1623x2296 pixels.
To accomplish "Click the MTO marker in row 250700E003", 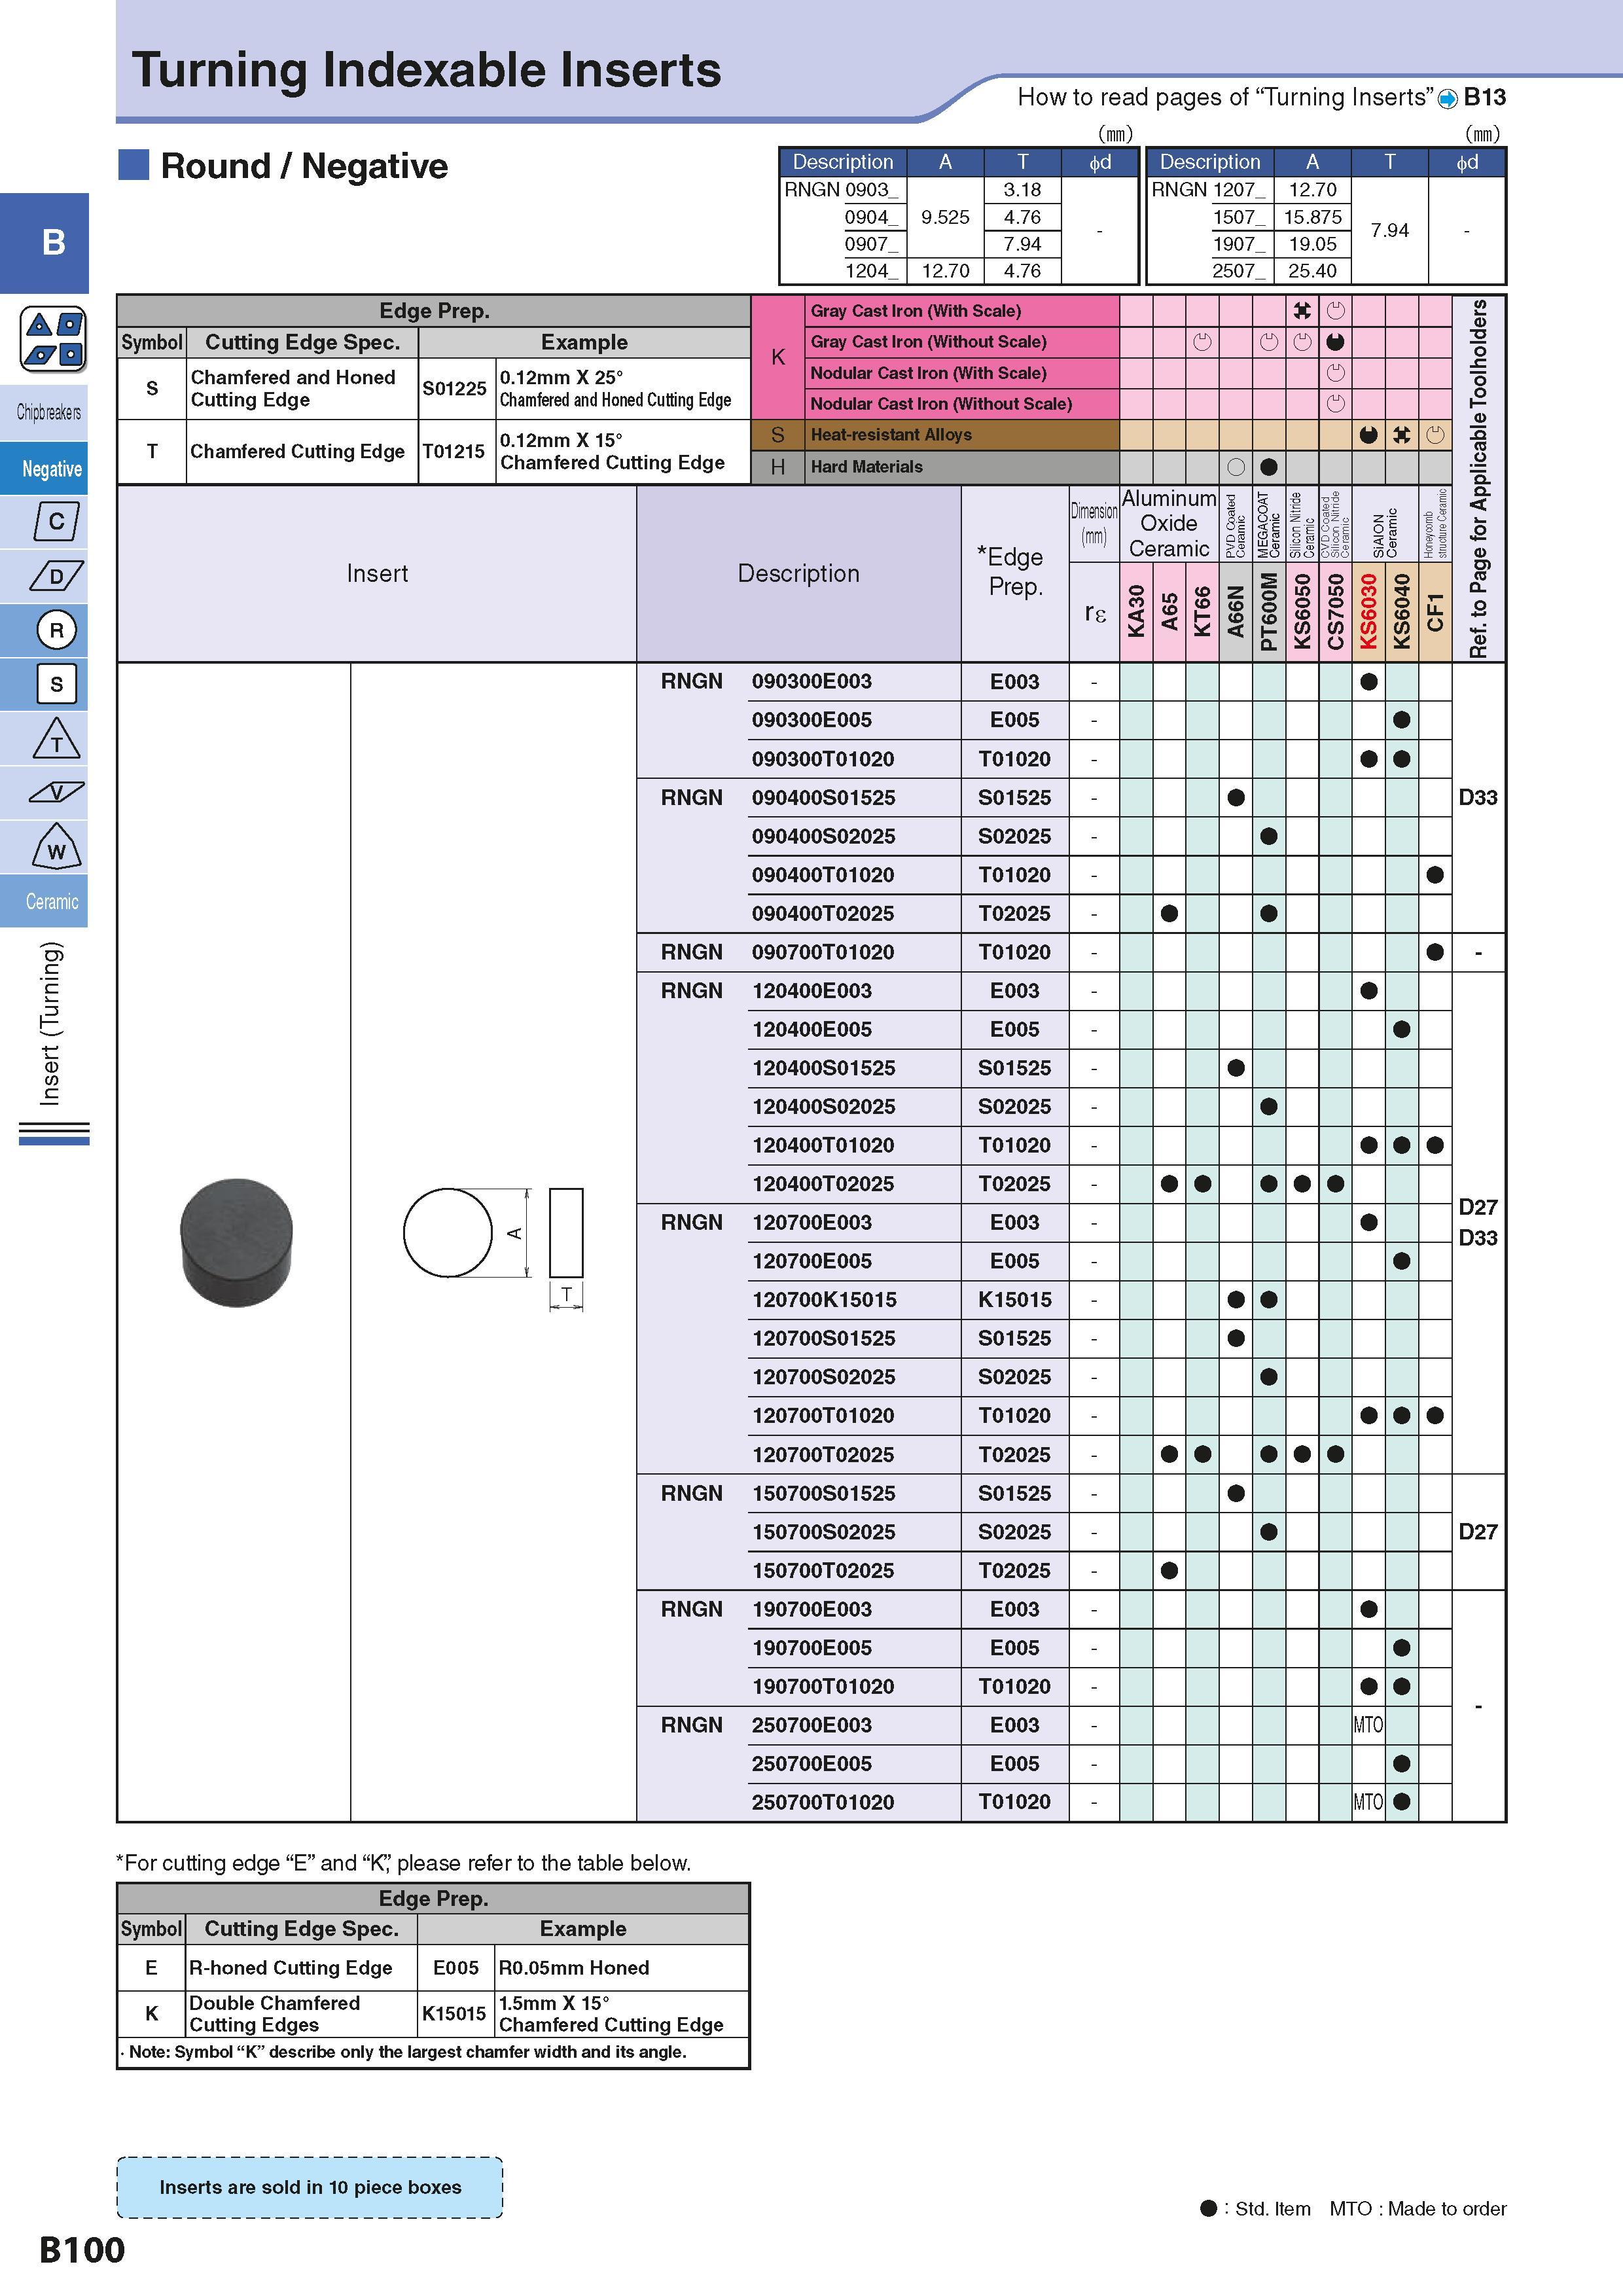I will point(1368,1725).
